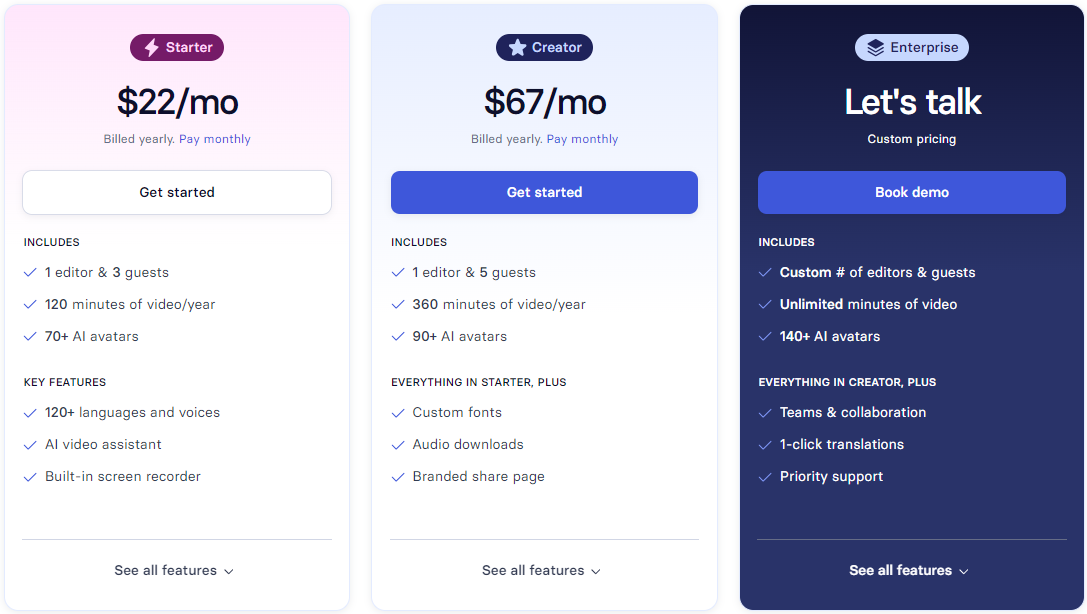Expand 'See all features' on the Enterprise card
This screenshot has height=614, width=1087.
click(x=909, y=570)
